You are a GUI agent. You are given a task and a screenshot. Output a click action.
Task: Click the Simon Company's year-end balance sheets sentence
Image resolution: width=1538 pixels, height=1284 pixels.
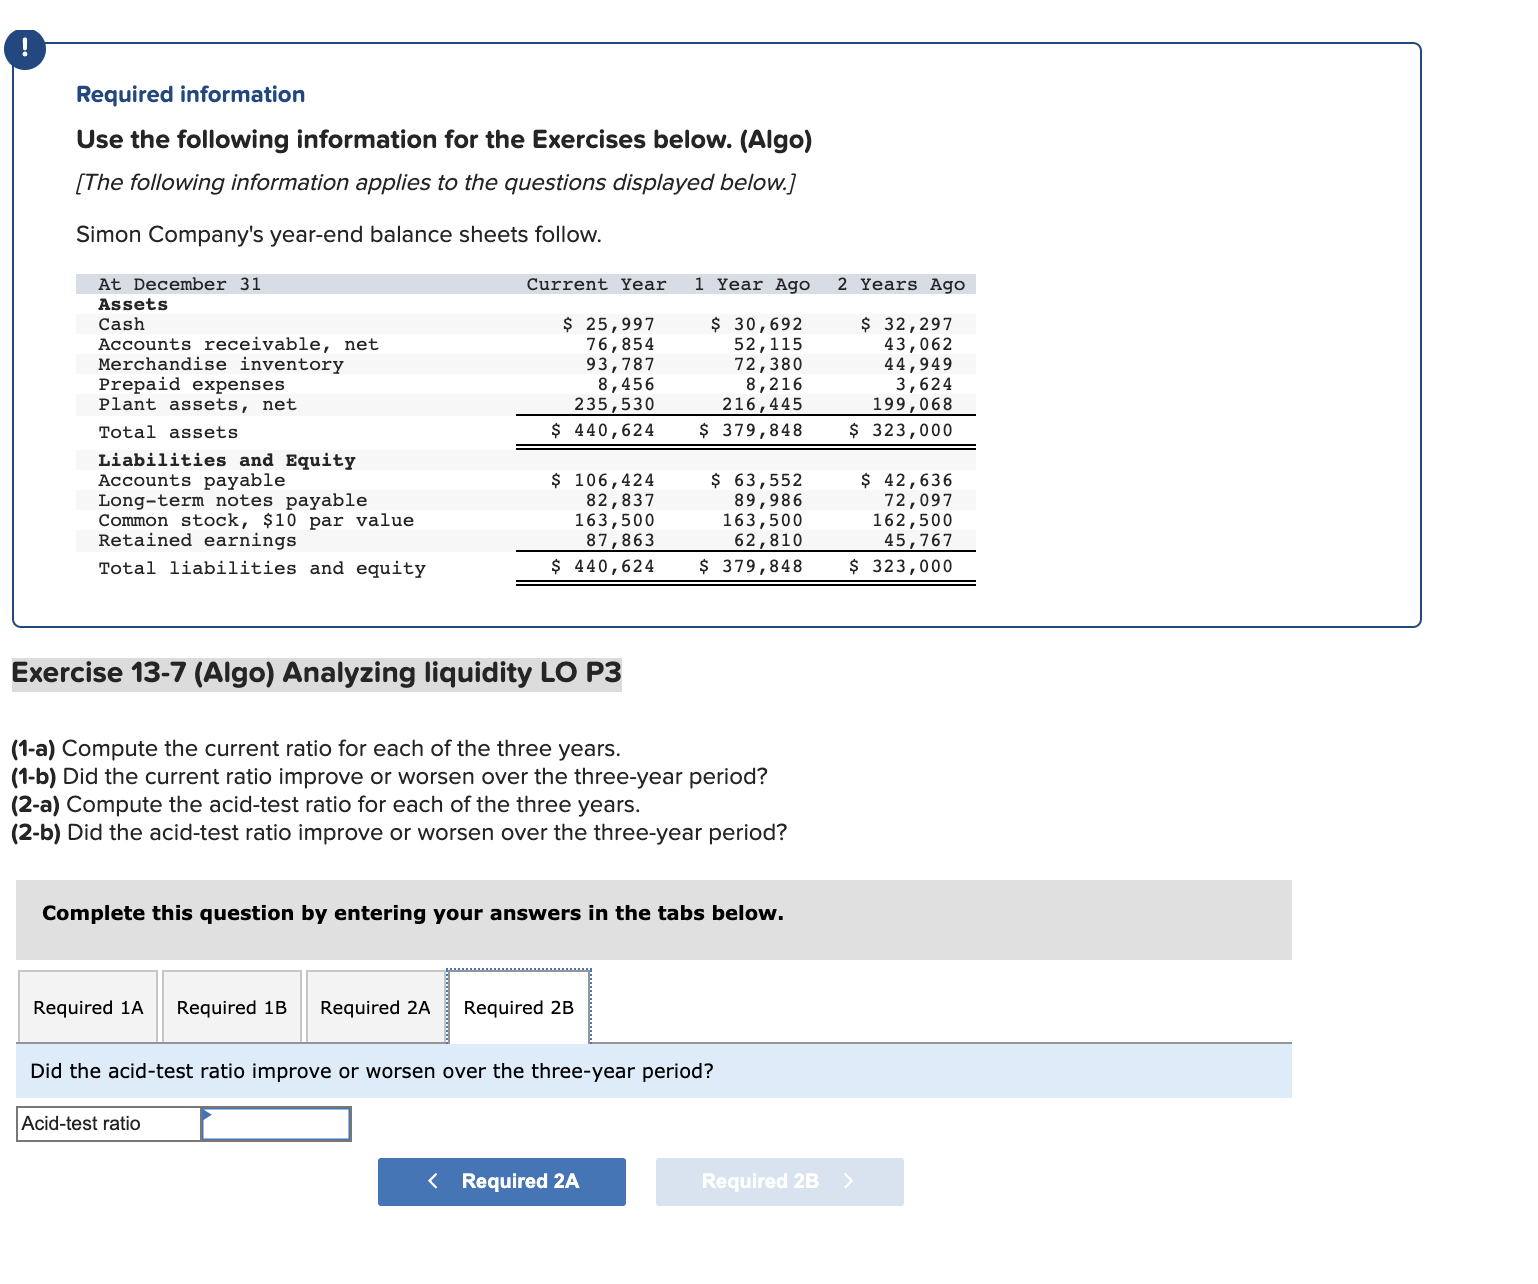(x=339, y=234)
